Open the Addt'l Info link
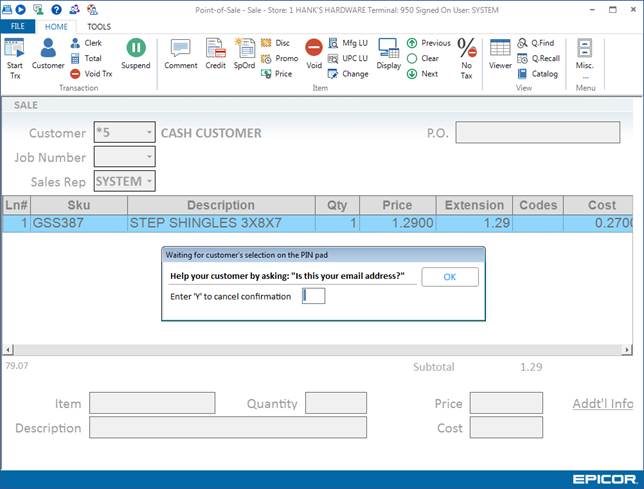Screen dimensions: 644x489 point(602,404)
